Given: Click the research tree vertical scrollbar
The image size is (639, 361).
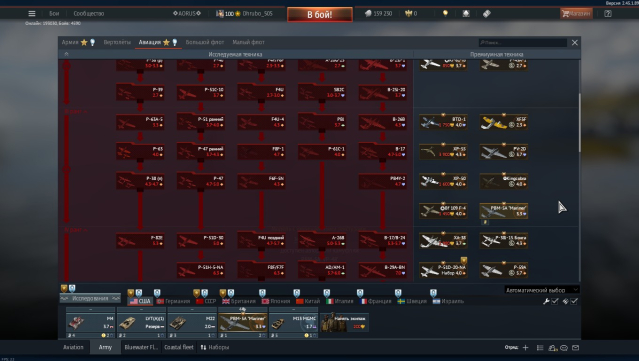Looking at the screenshot, I should pyautogui.click(x=579, y=122).
